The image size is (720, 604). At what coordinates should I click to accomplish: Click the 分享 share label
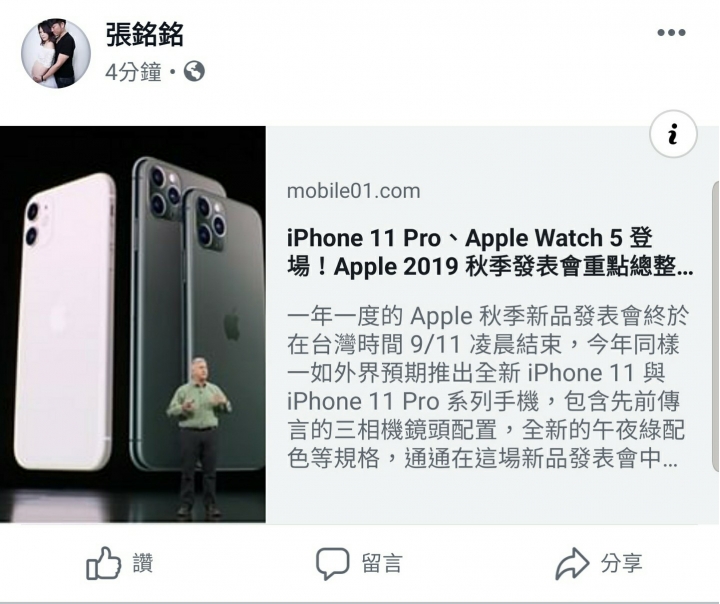[622, 563]
